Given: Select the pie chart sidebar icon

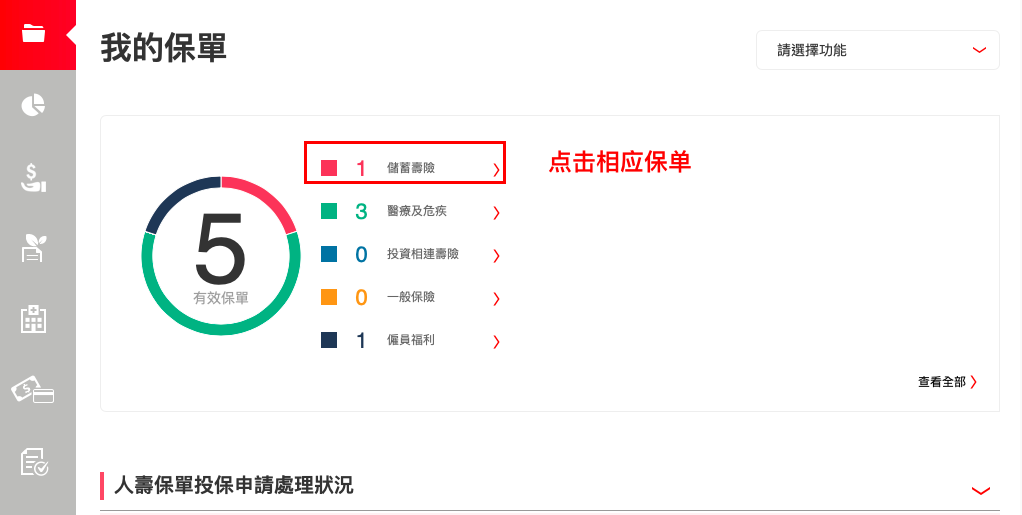Looking at the screenshot, I should point(33,105).
